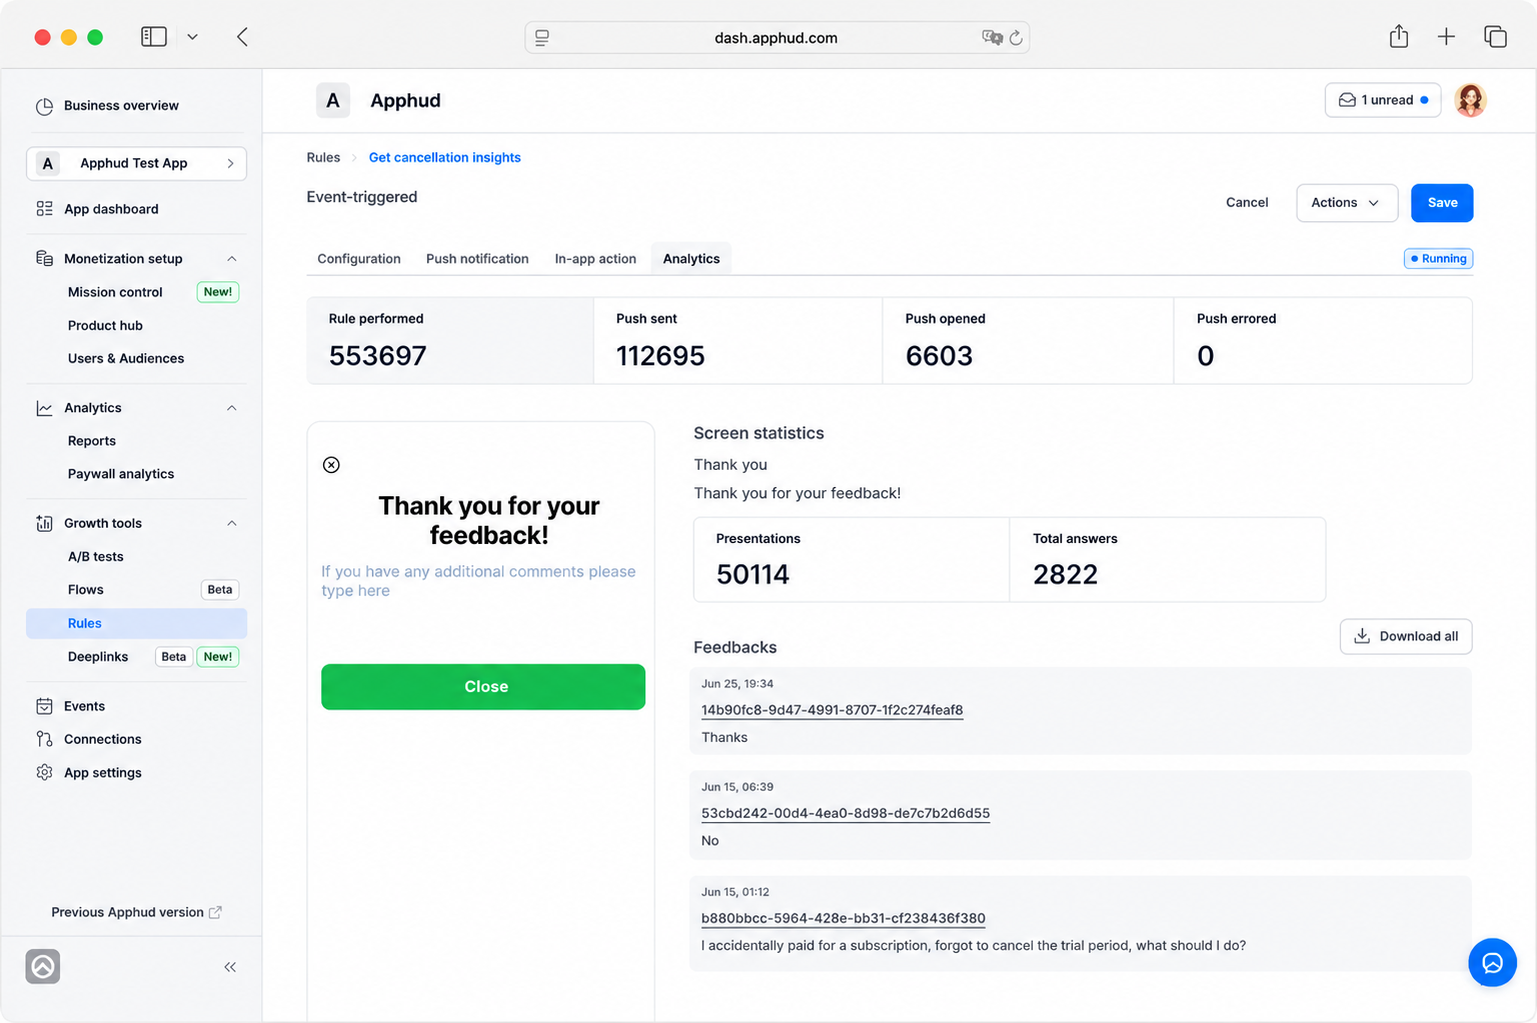Open Users & Audiences
This screenshot has height=1023, width=1537.
(126, 358)
